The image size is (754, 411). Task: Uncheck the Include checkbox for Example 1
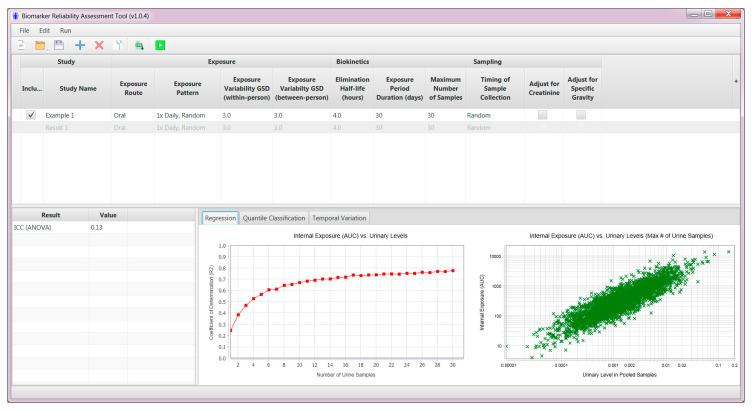tap(30, 116)
